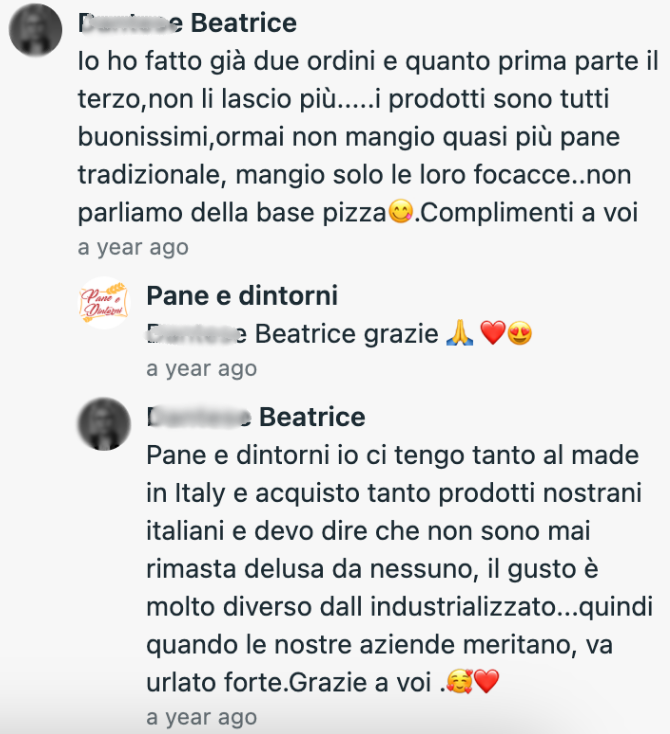Open the author name on the last reply
The width and height of the screenshot is (670, 734).
point(256,416)
